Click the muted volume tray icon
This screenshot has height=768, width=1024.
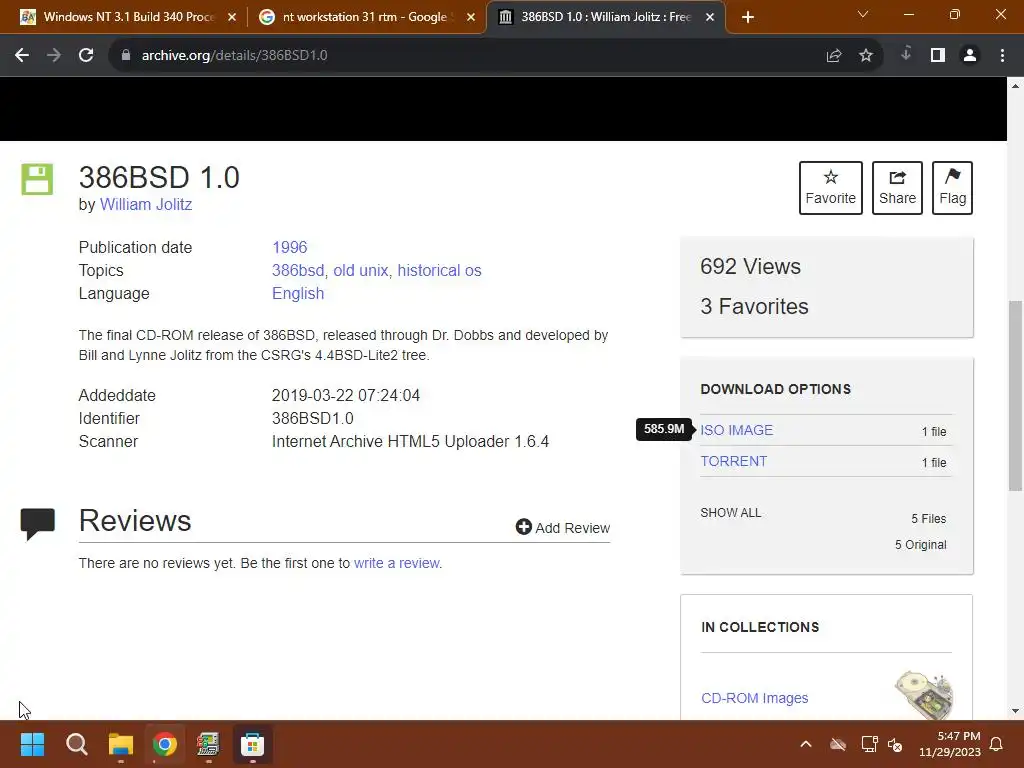895,744
